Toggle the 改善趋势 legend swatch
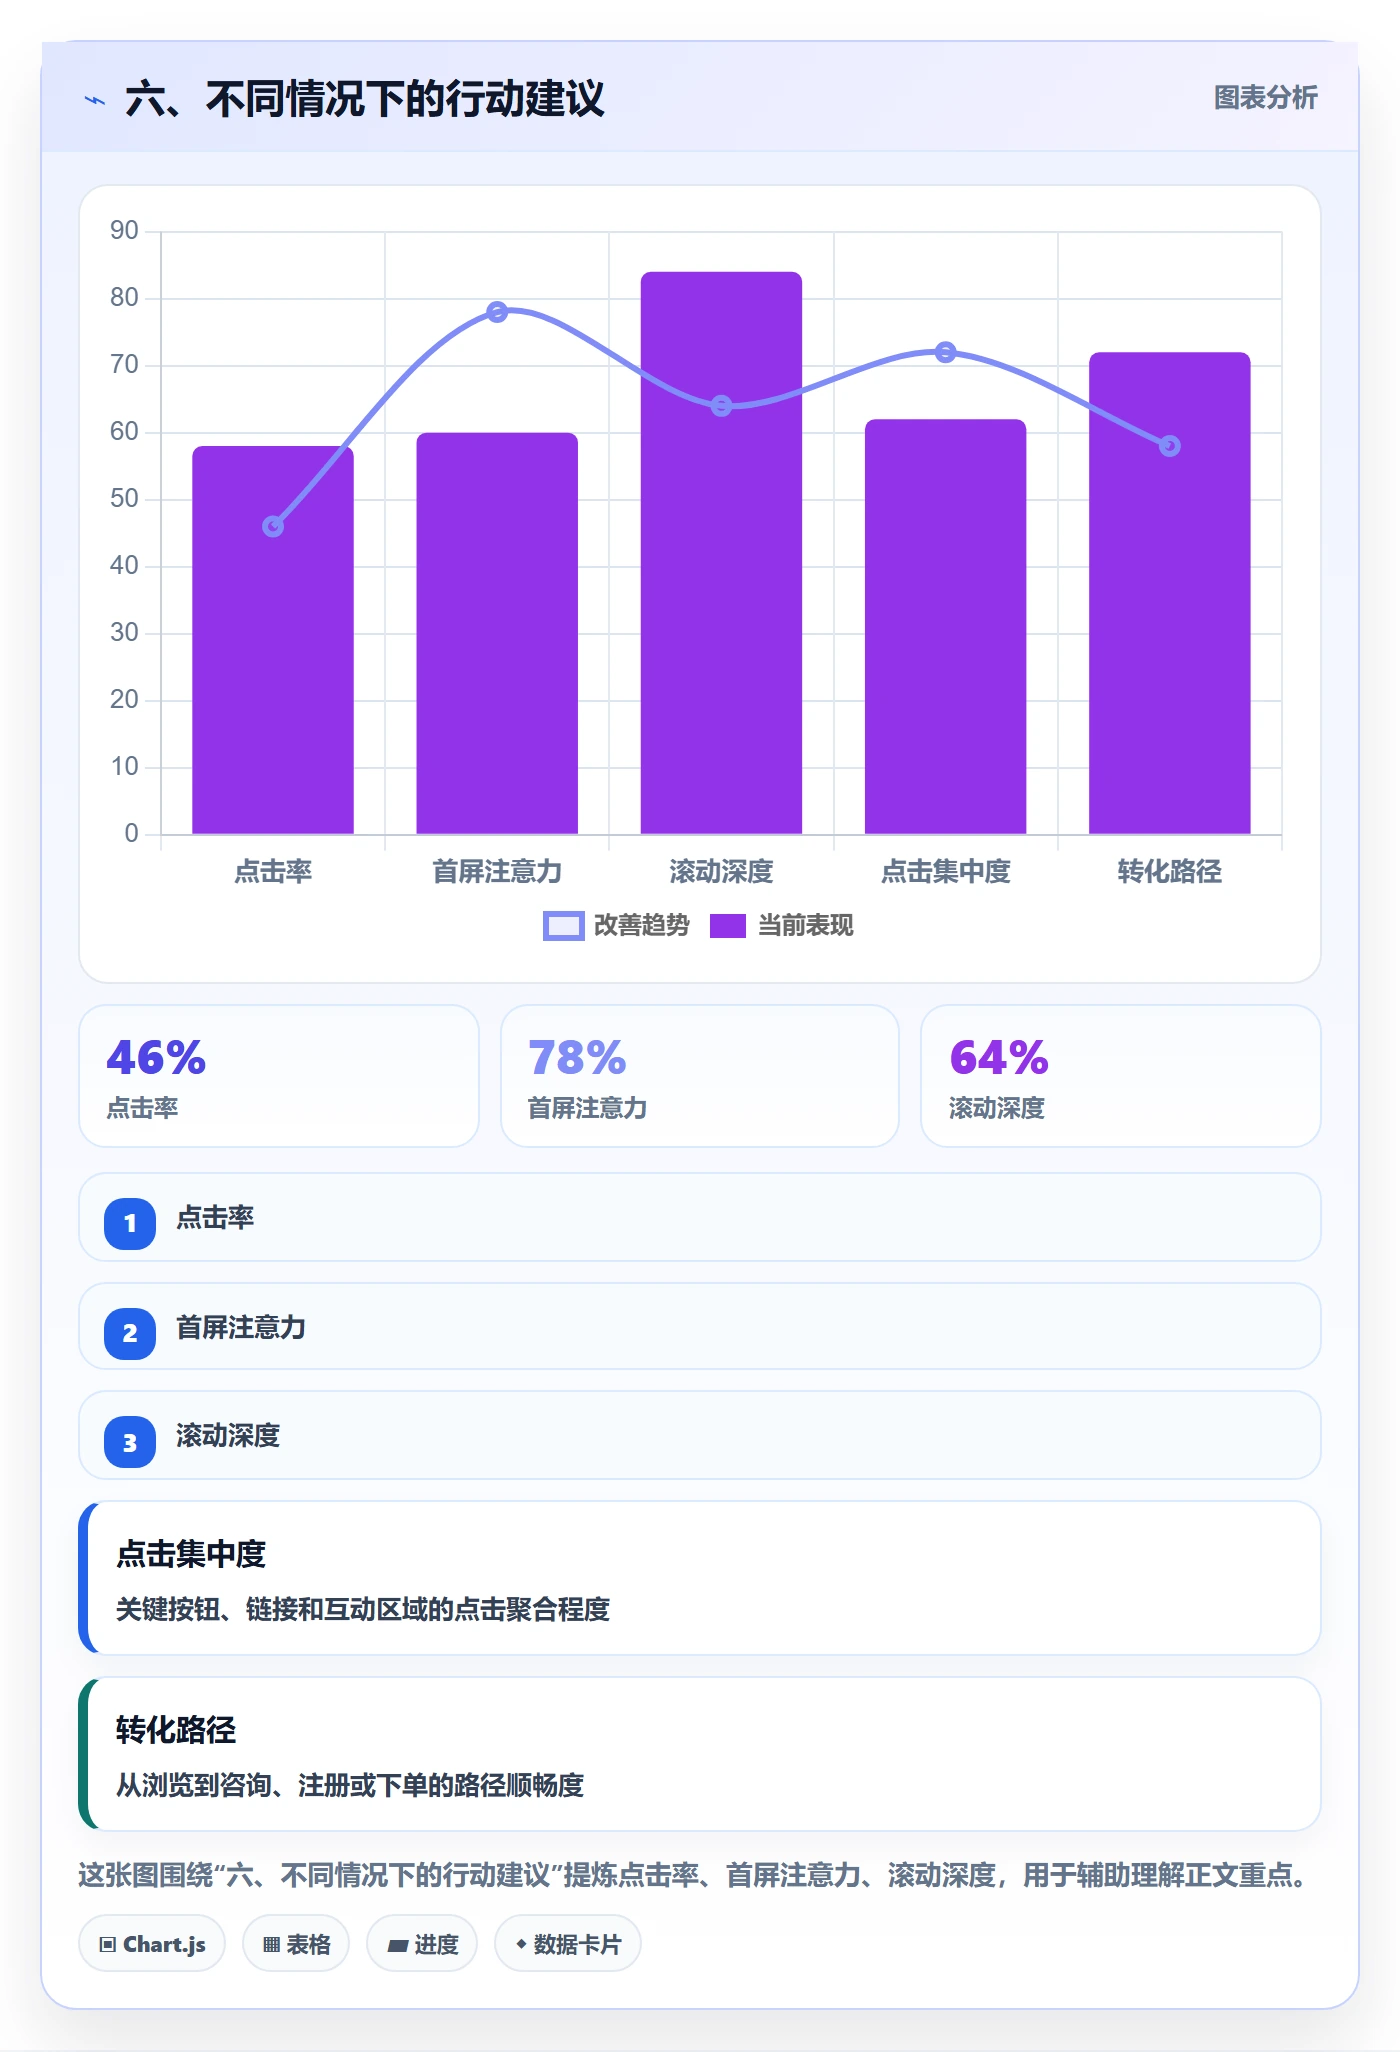 (x=563, y=926)
